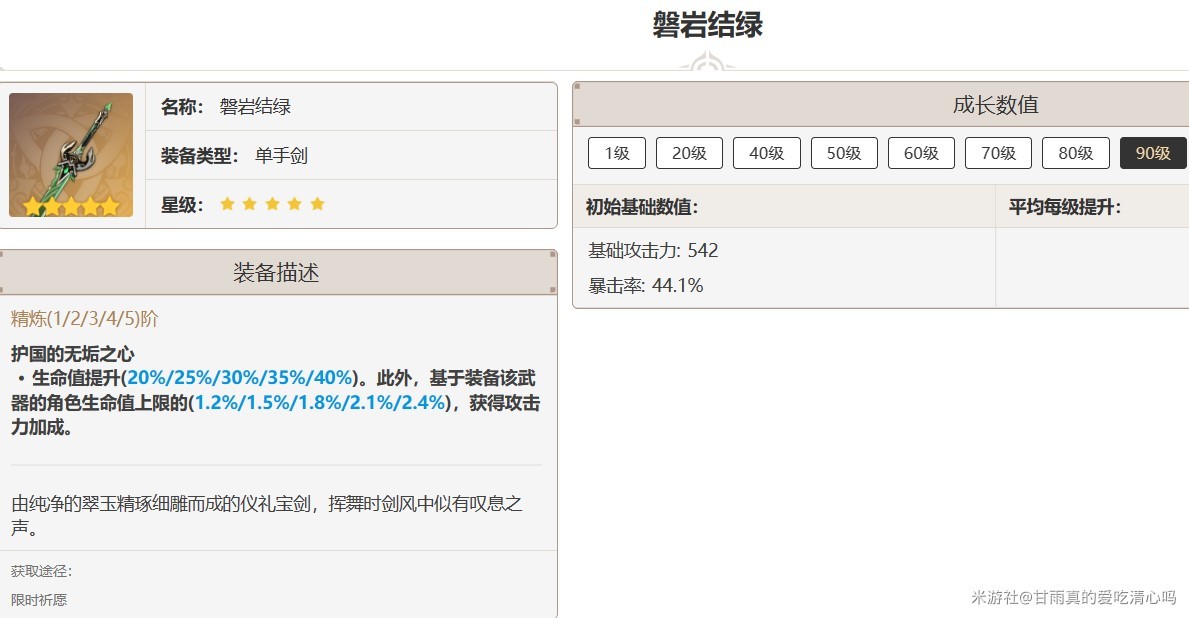Click the 磐岩结绿 weapon thumbnail image
This screenshot has width=1189, height=618.
pyautogui.click(x=71, y=155)
